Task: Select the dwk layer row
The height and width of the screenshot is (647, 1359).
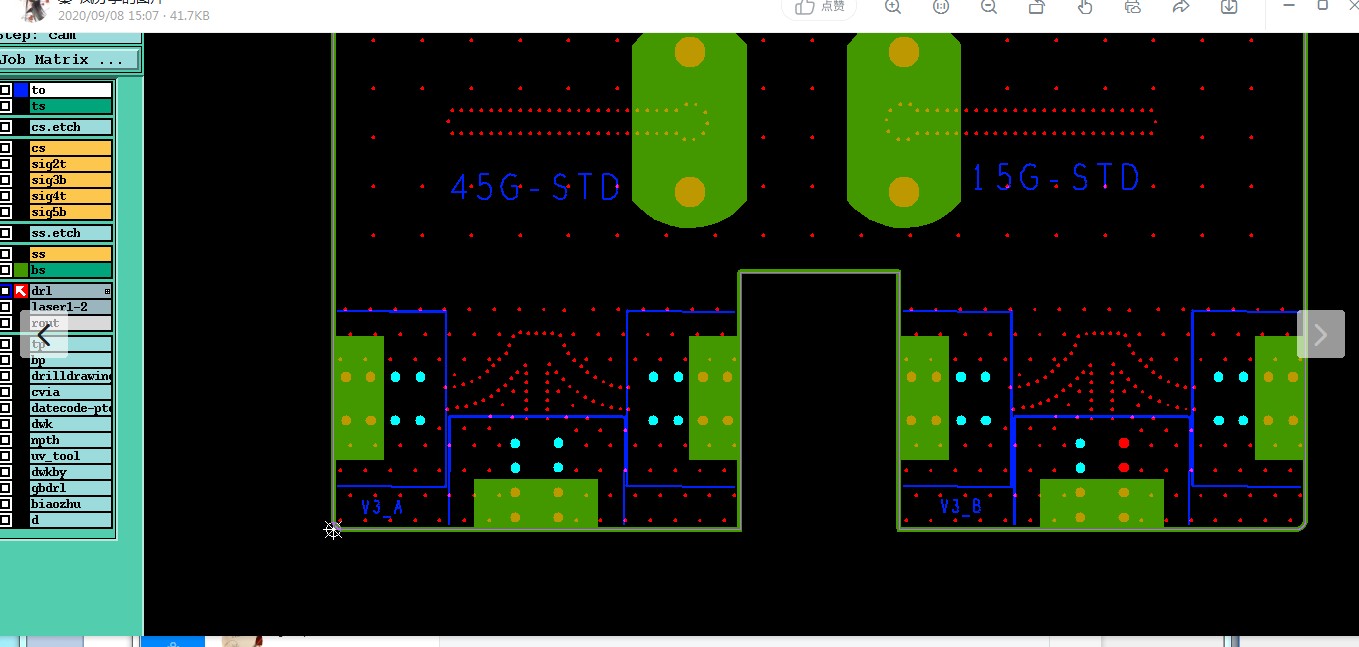Action: click(x=71, y=424)
